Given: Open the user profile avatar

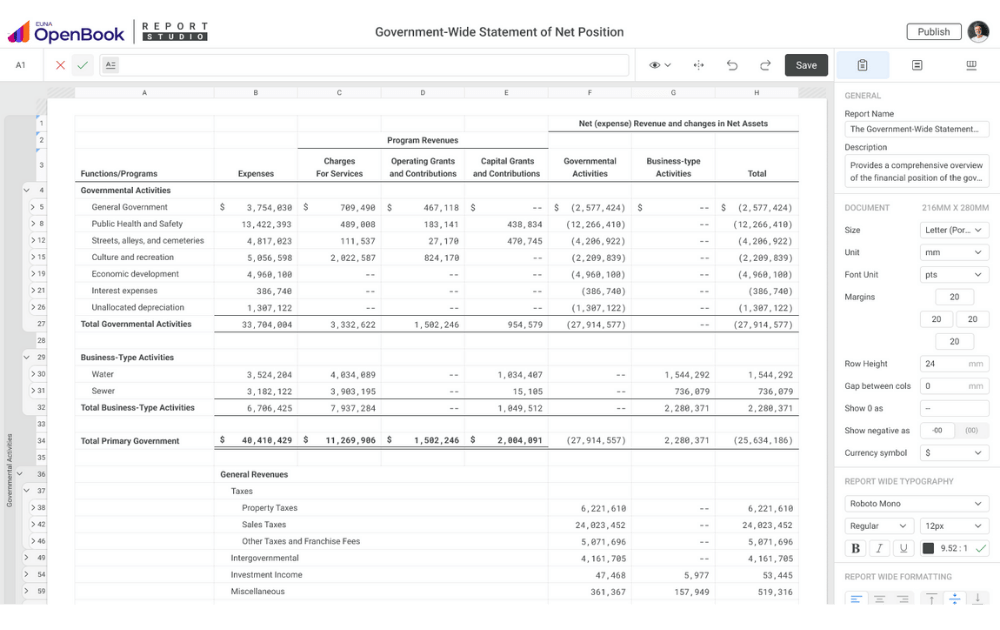Looking at the screenshot, I should click(978, 32).
